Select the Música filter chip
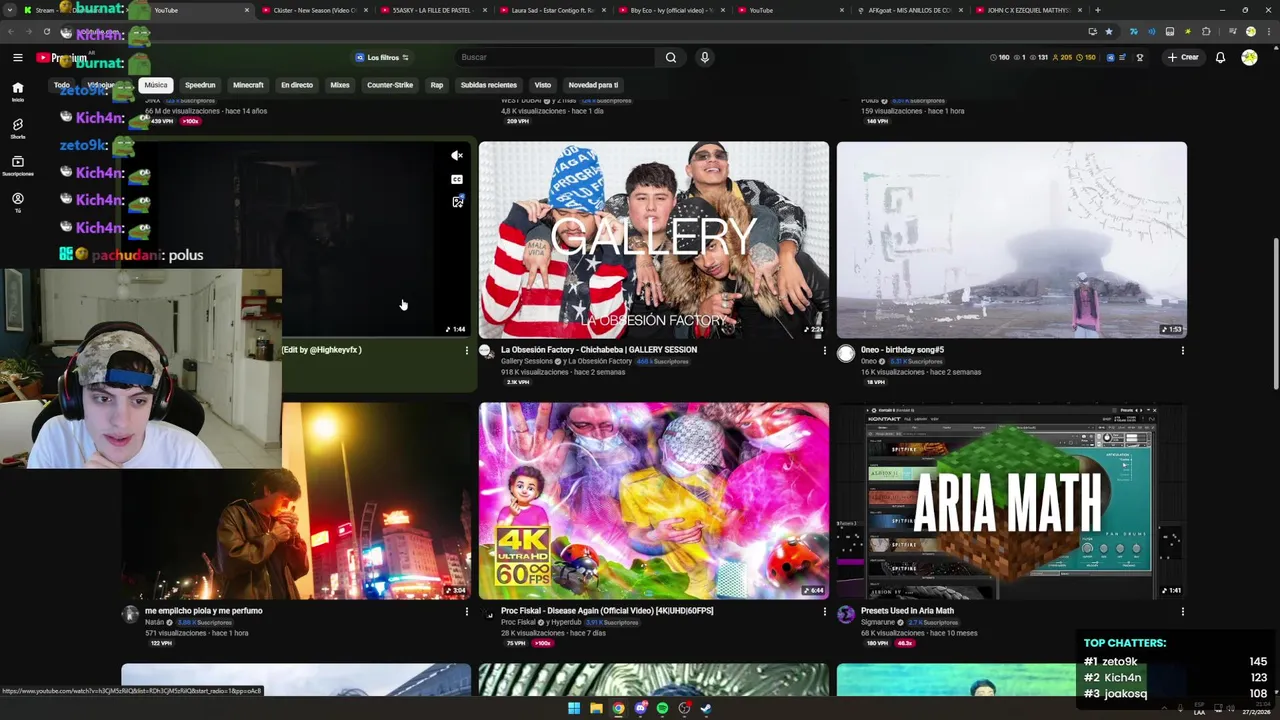 [x=155, y=85]
